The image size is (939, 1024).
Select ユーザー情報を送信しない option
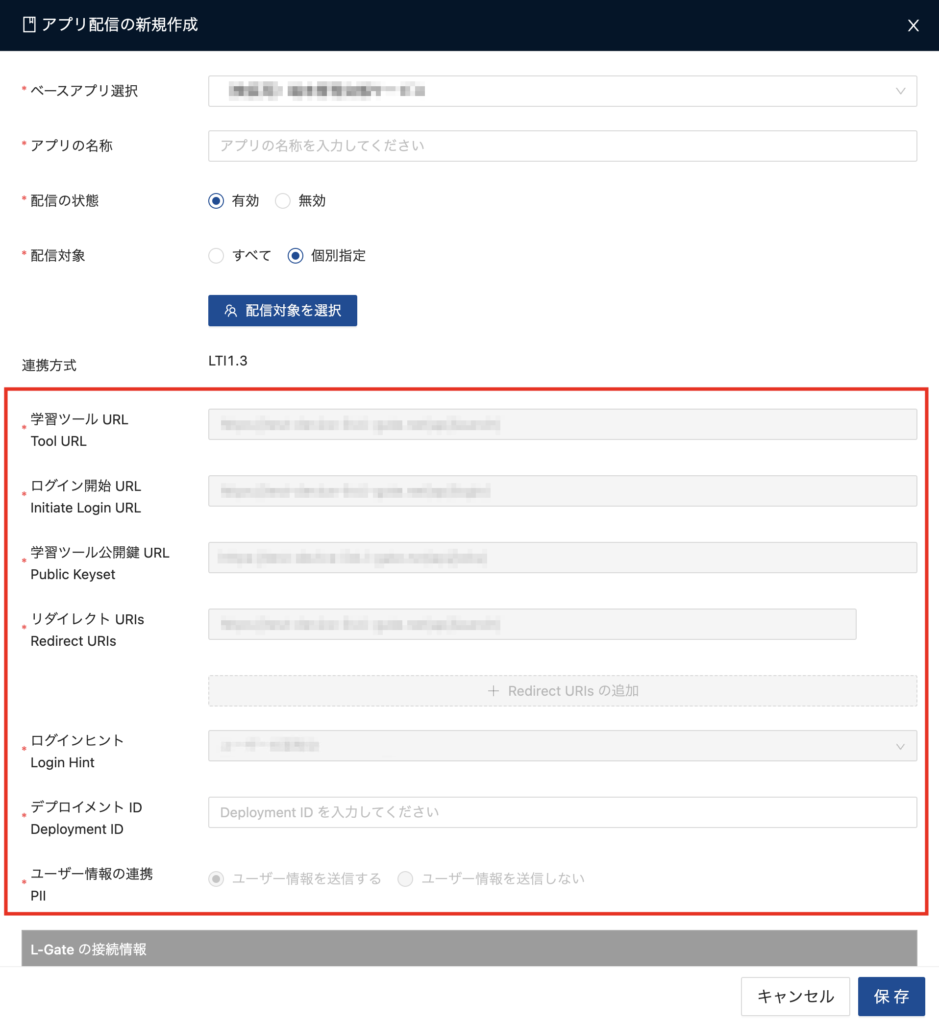click(405, 879)
